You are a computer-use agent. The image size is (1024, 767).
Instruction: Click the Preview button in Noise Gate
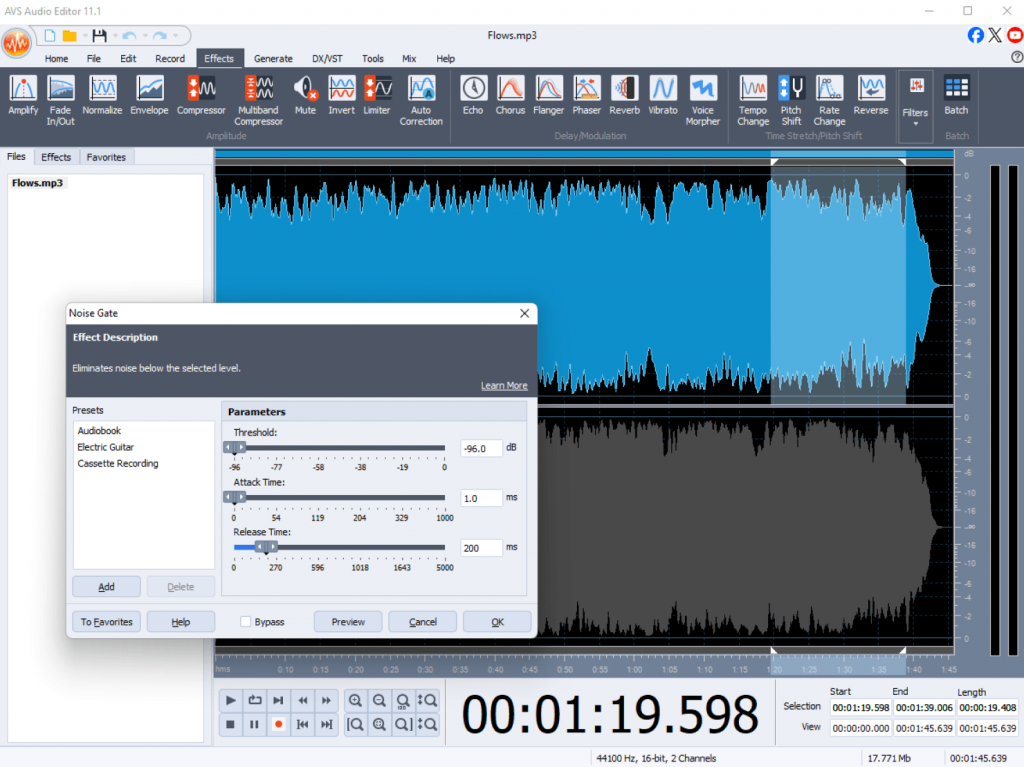348,622
